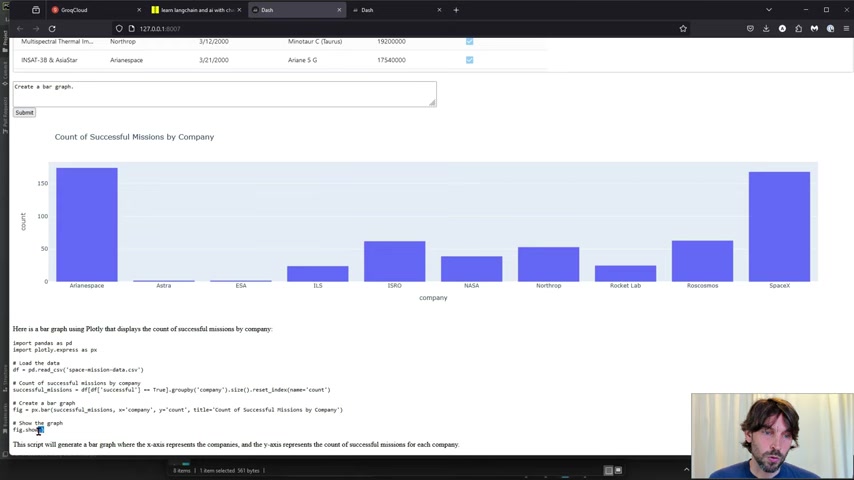Click the '3/21/2000' date cell
Image resolution: width=854 pixels, height=480 pixels.
point(214,60)
